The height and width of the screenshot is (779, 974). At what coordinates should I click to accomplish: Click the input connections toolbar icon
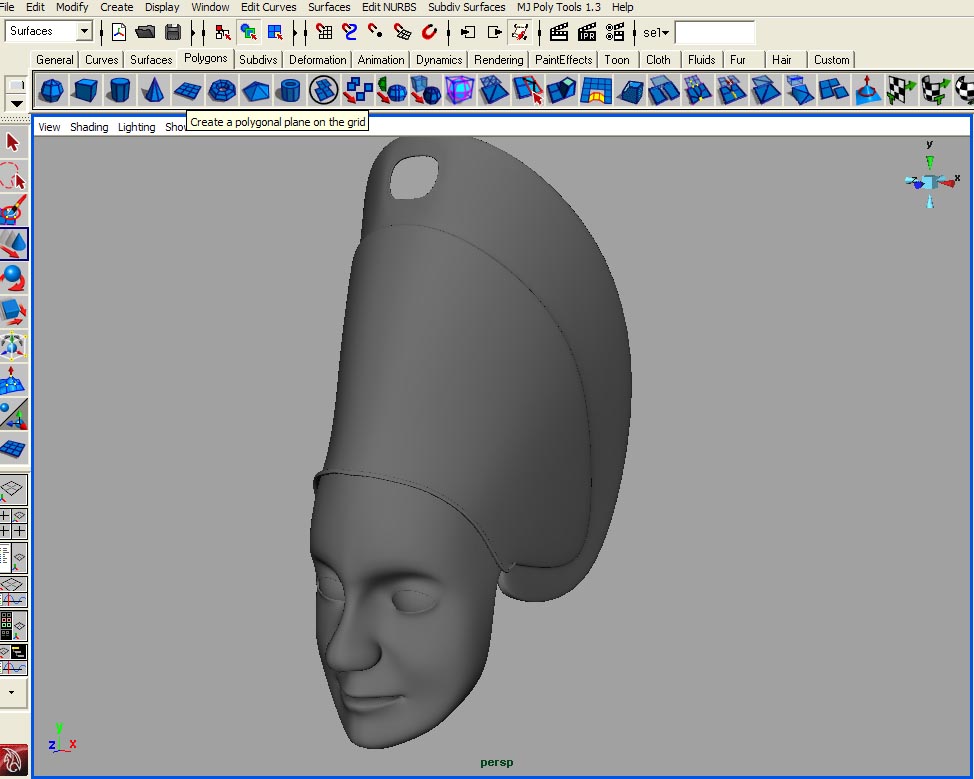(468, 32)
